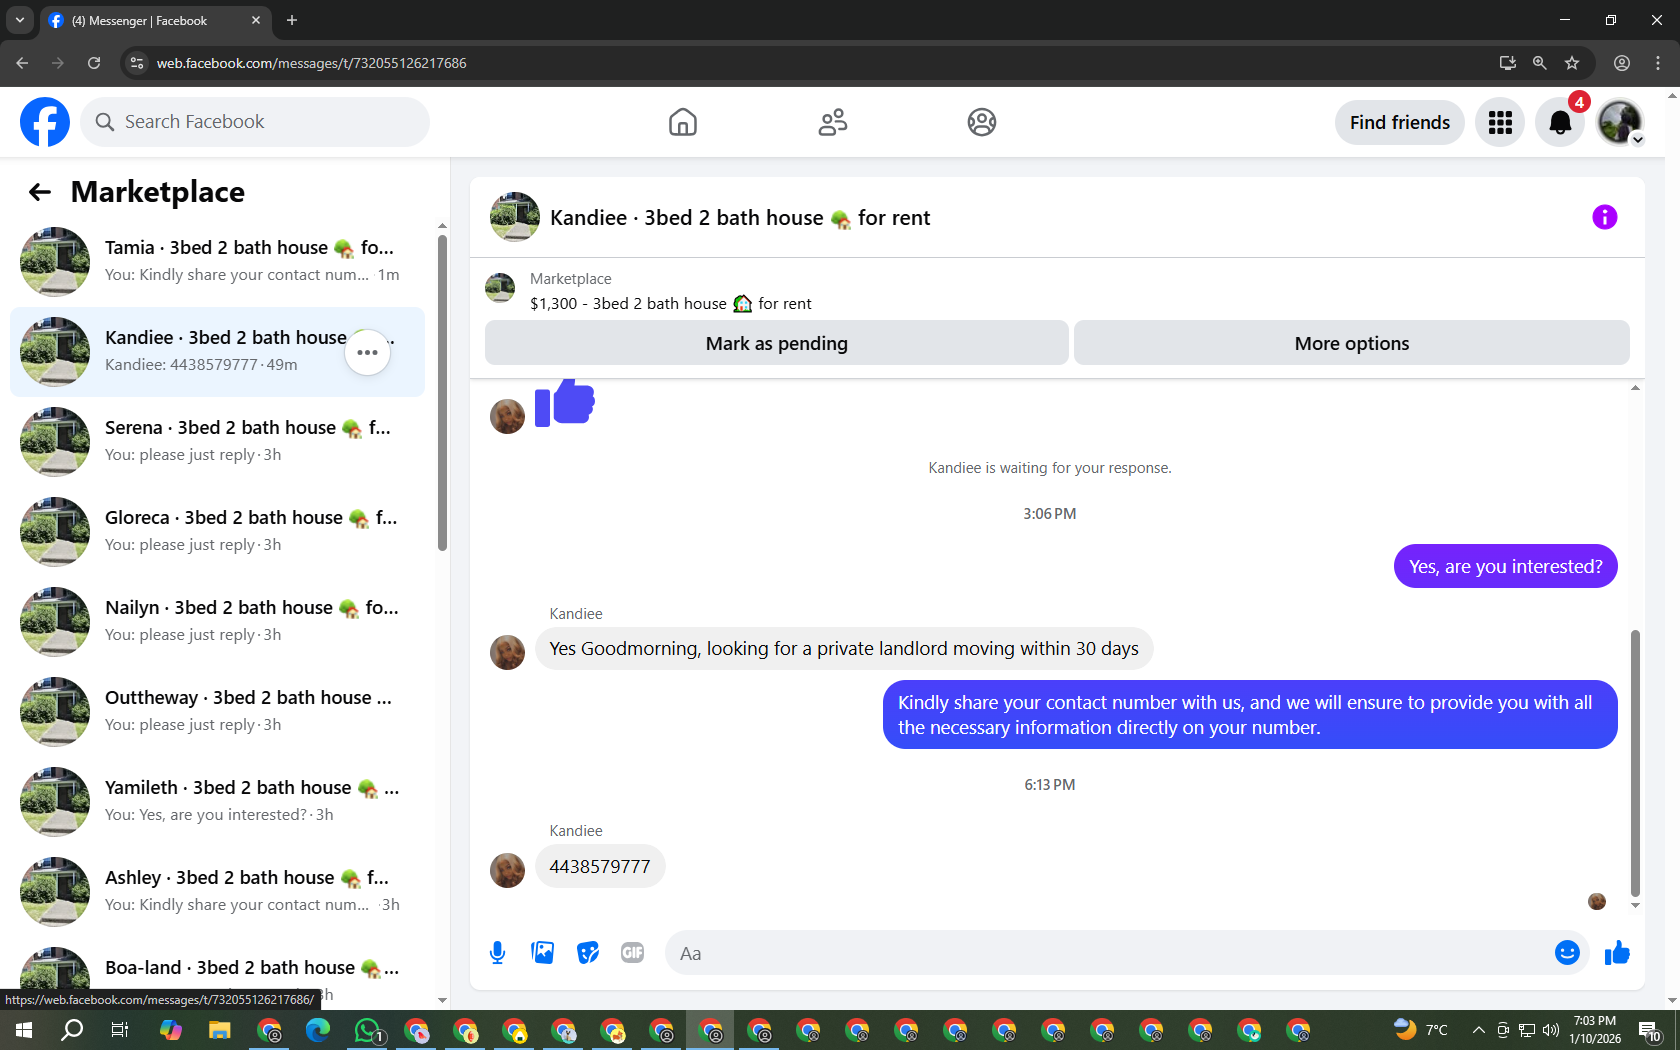Focus the Aa message input
Image resolution: width=1680 pixels, height=1050 pixels.
tap(1108, 953)
